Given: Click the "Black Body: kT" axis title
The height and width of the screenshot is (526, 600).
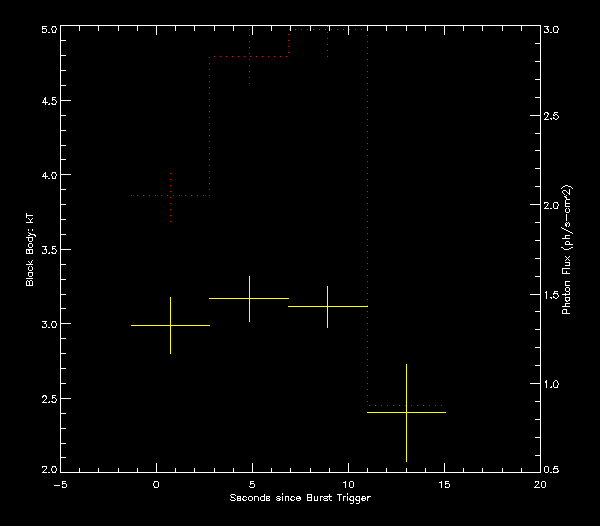Looking at the screenshot, I should [x=30, y=251].
